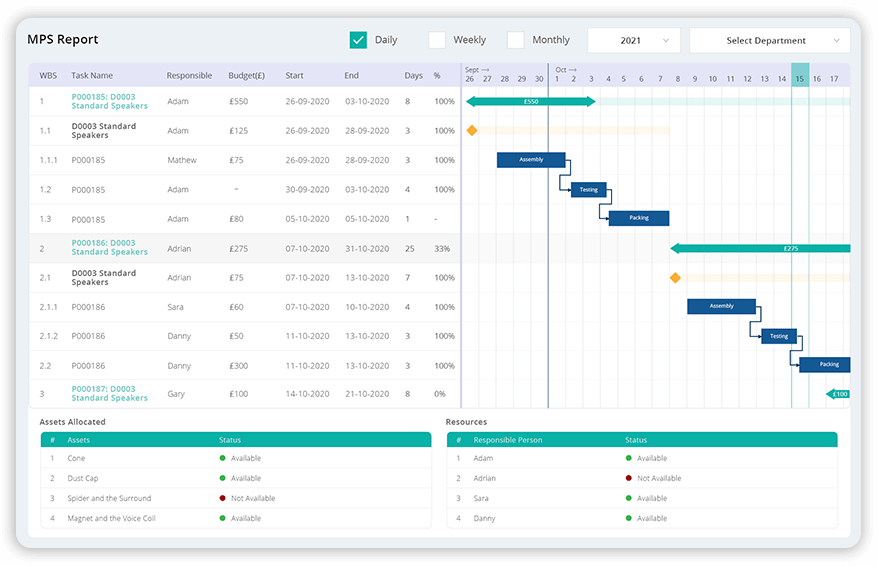878x566 pixels.
Task: Open the P000185: D0003 Standard Speakers link
Action: click(109, 101)
